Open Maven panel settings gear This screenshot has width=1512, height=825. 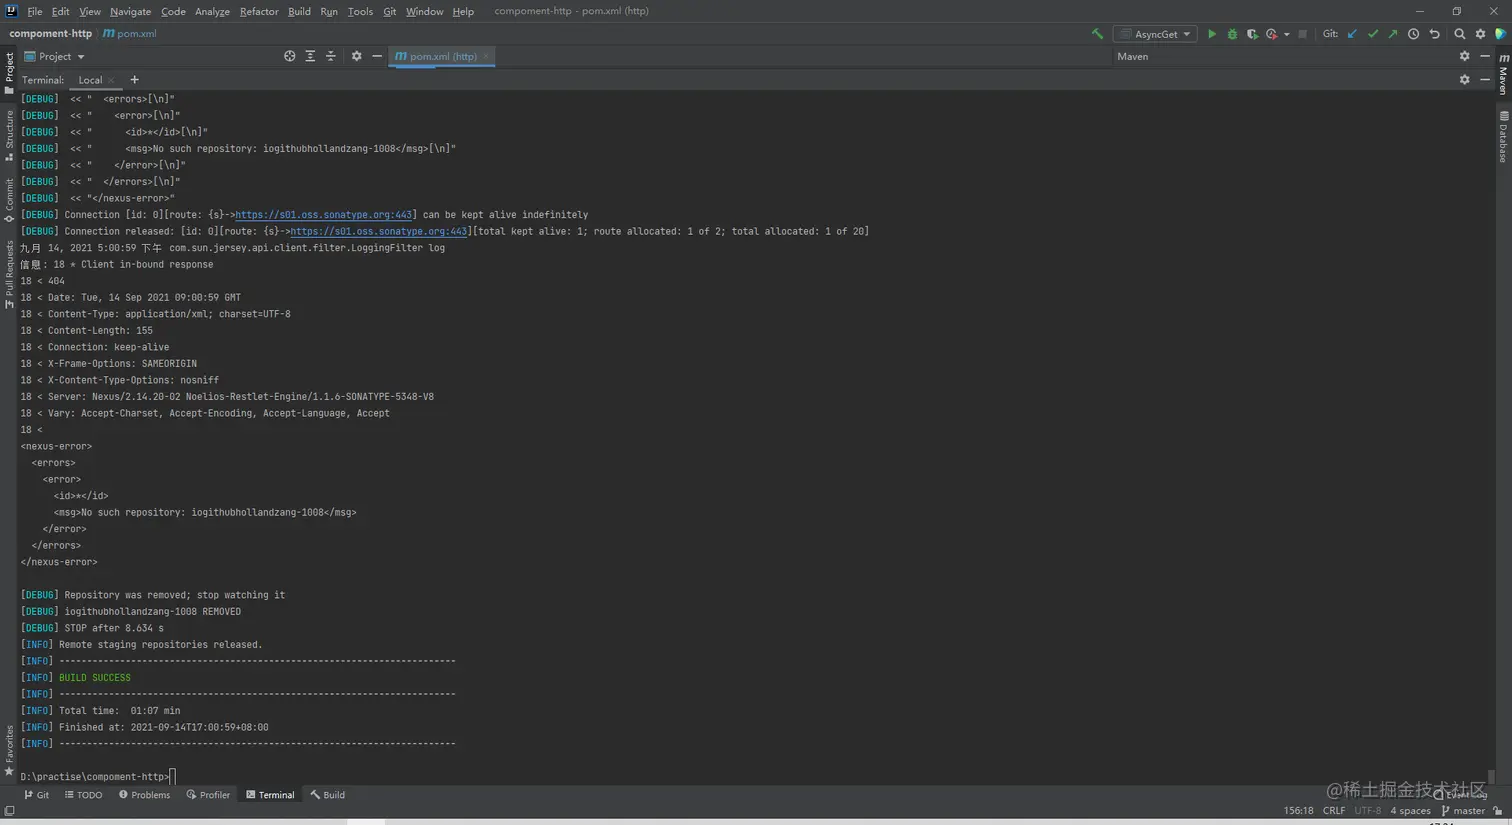(1464, 56)
